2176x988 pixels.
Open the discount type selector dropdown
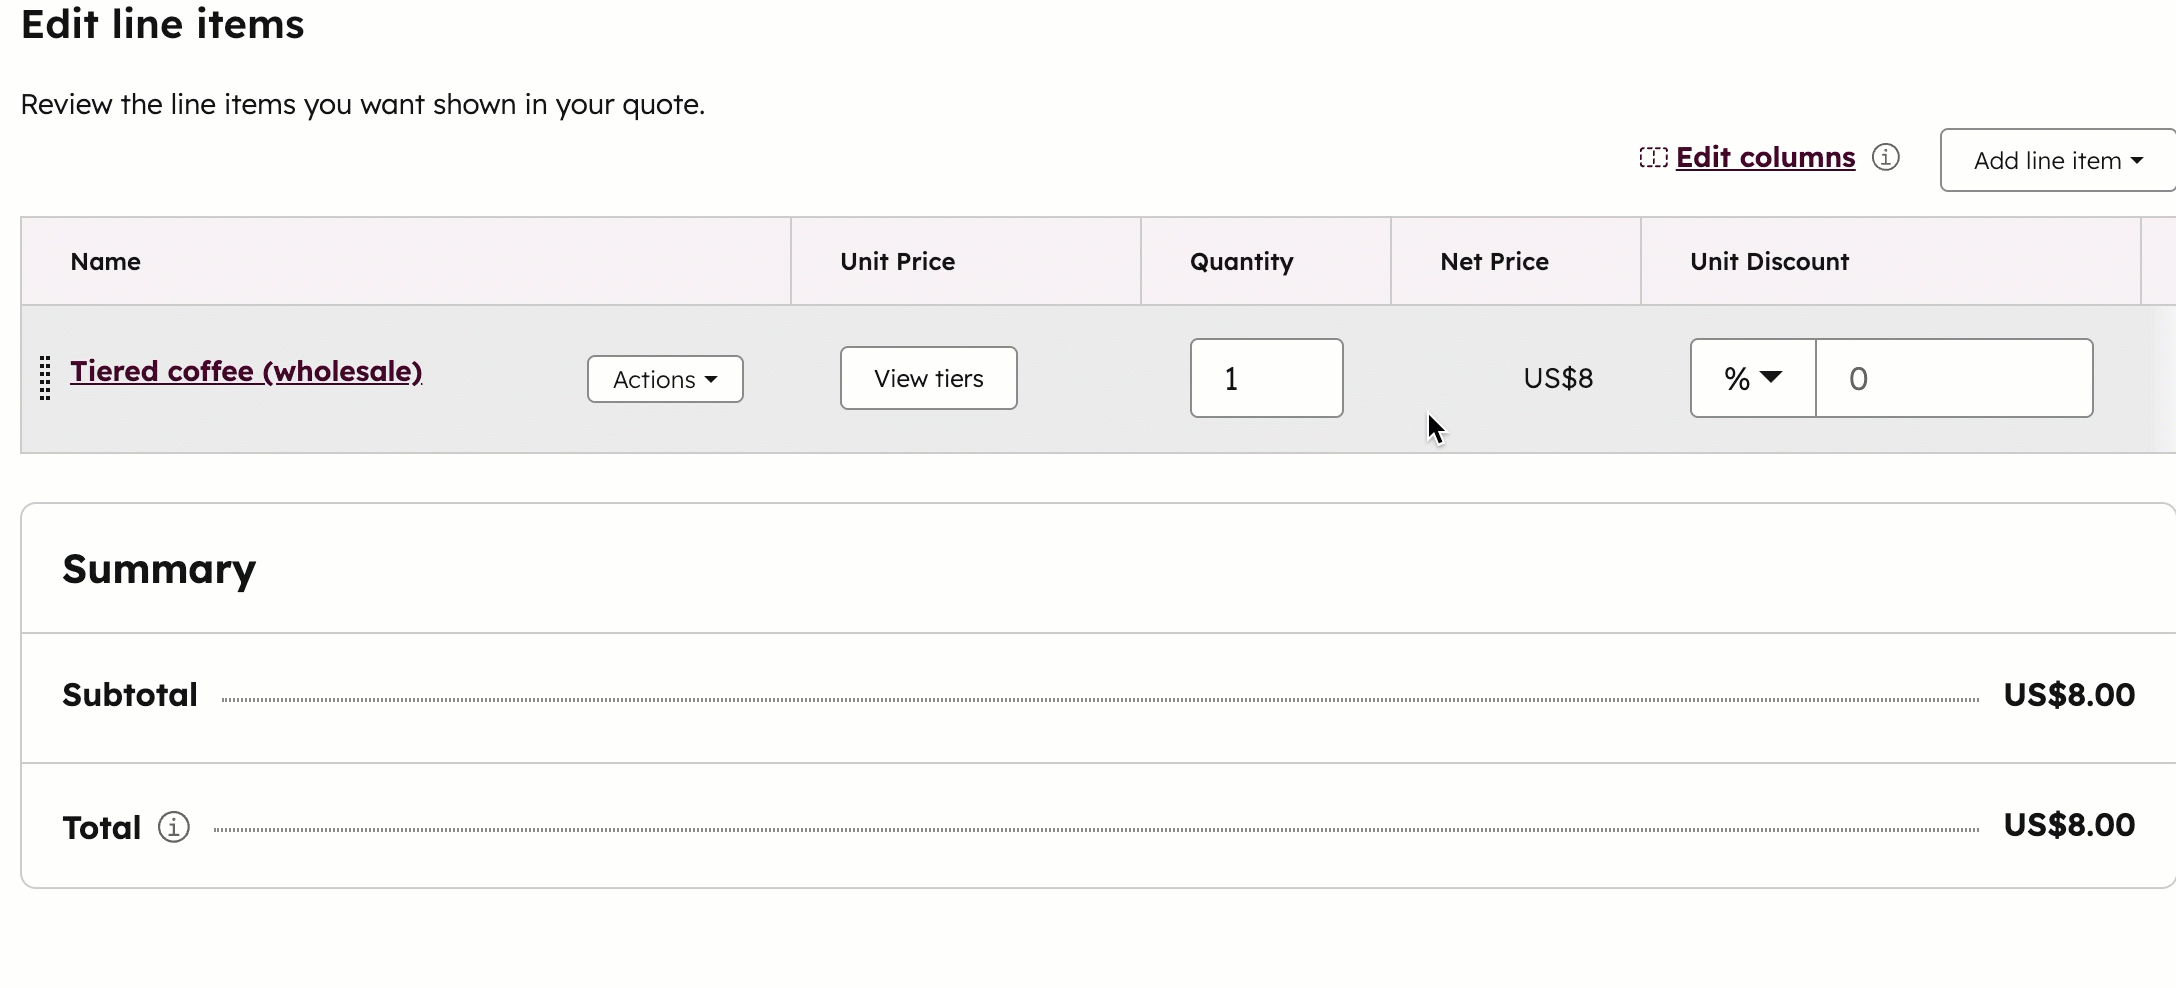coord(1751,378)
